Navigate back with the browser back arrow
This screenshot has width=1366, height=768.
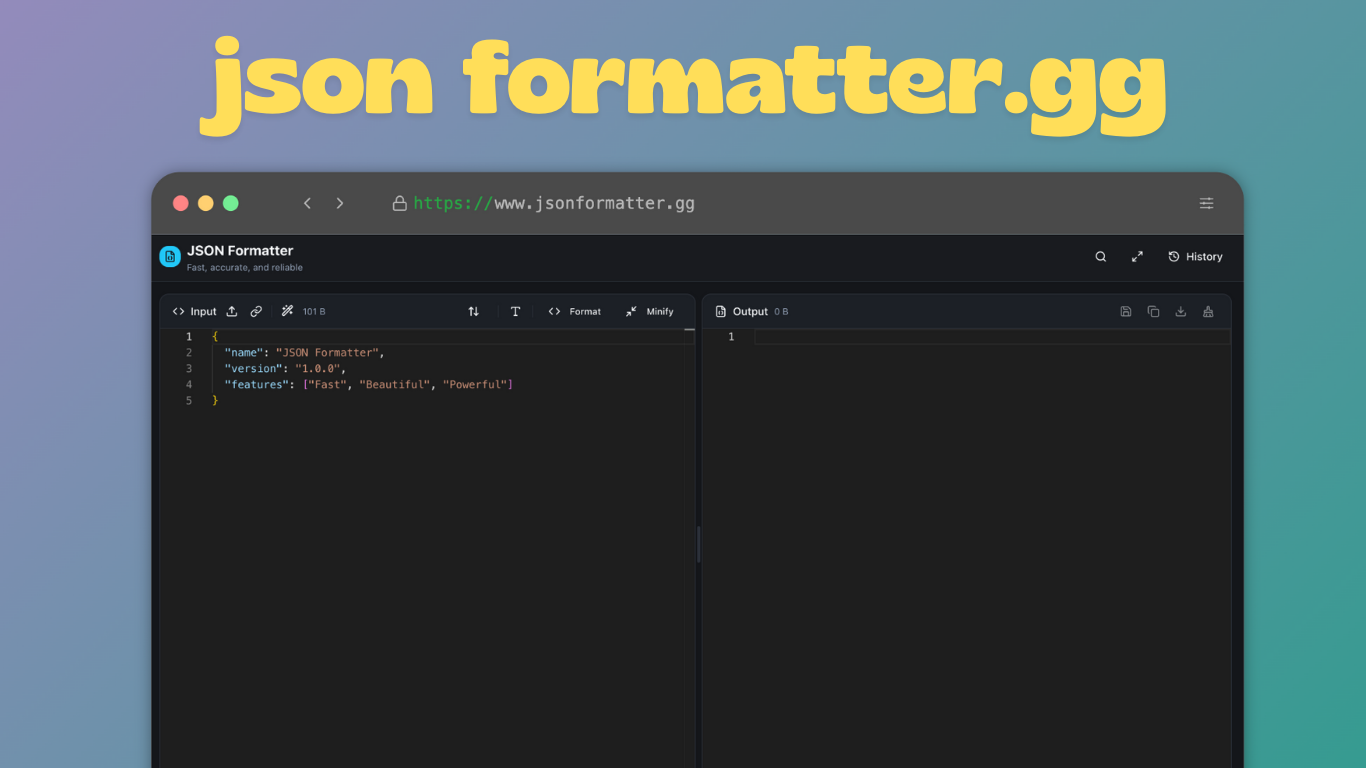pyautogui.click(x=307, y=202)
